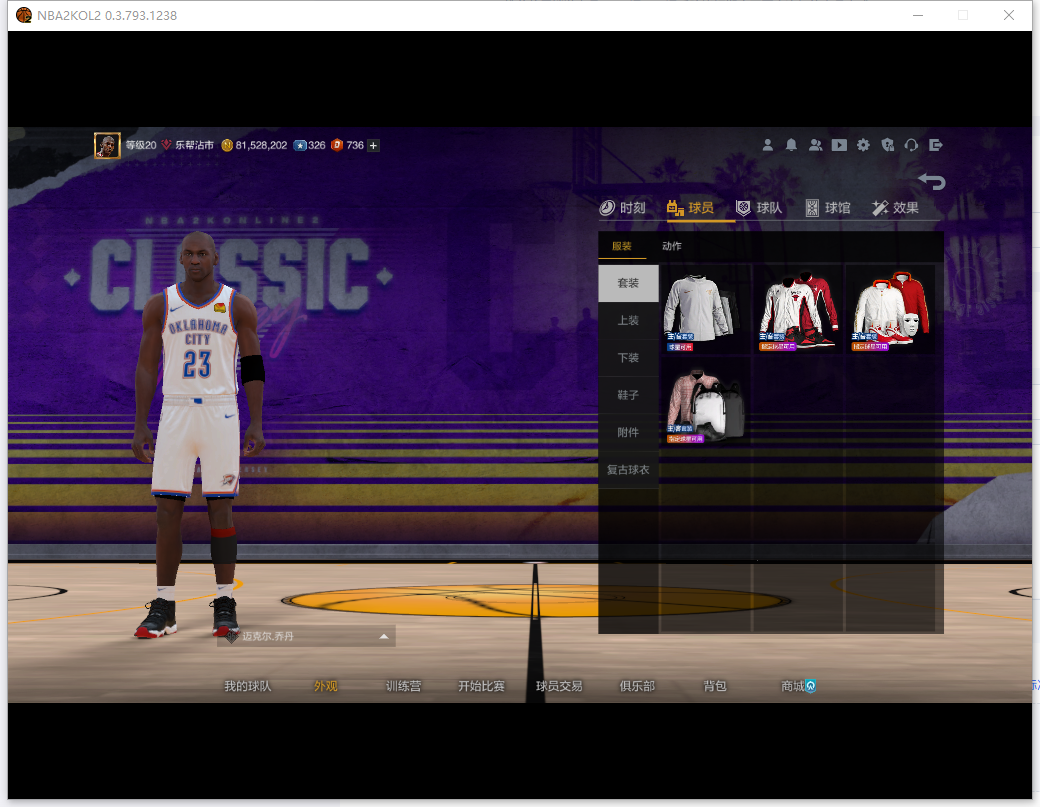Screen dimensions: 1040x807
Task: Switch to the 球员 tab
Action: [690, 208]
